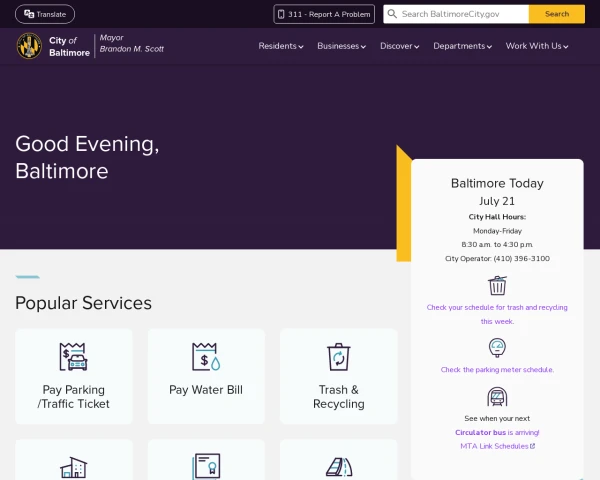The image size is (600, 480).
Task: Focus the Search BaltimoreCity.gov field
Action: (x=456, y=14)
